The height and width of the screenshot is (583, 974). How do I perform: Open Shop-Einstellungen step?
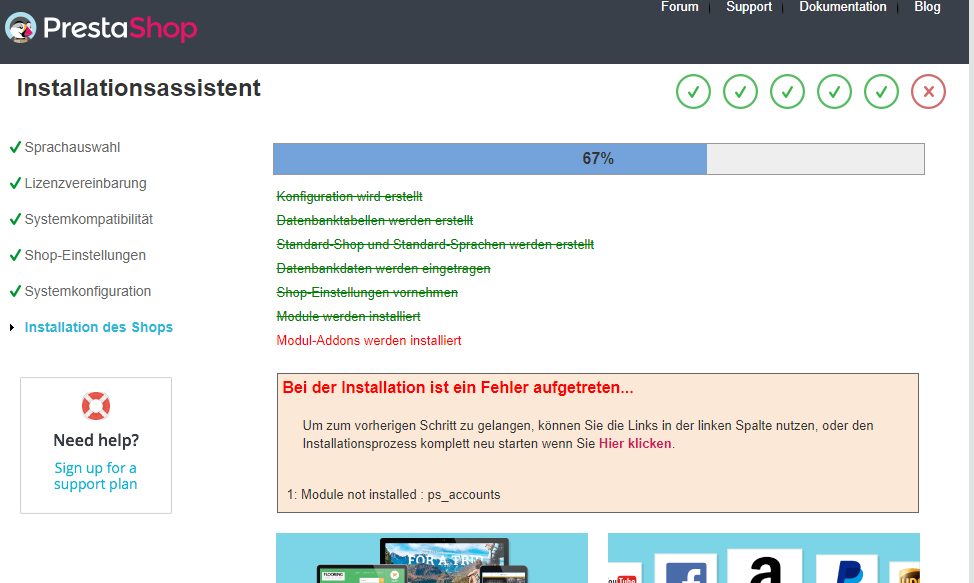[85, 255]
